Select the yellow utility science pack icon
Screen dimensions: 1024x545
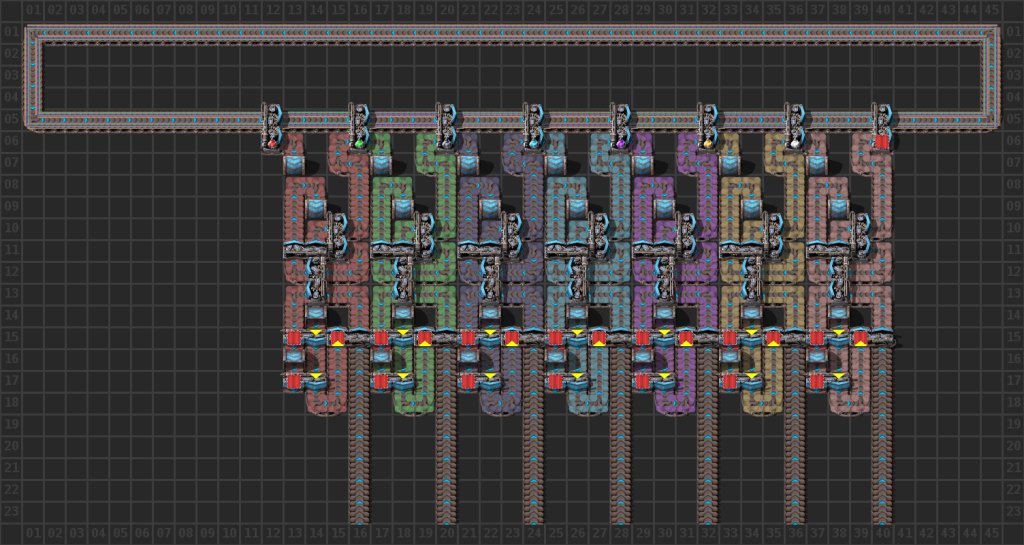[x=708, y=144]
